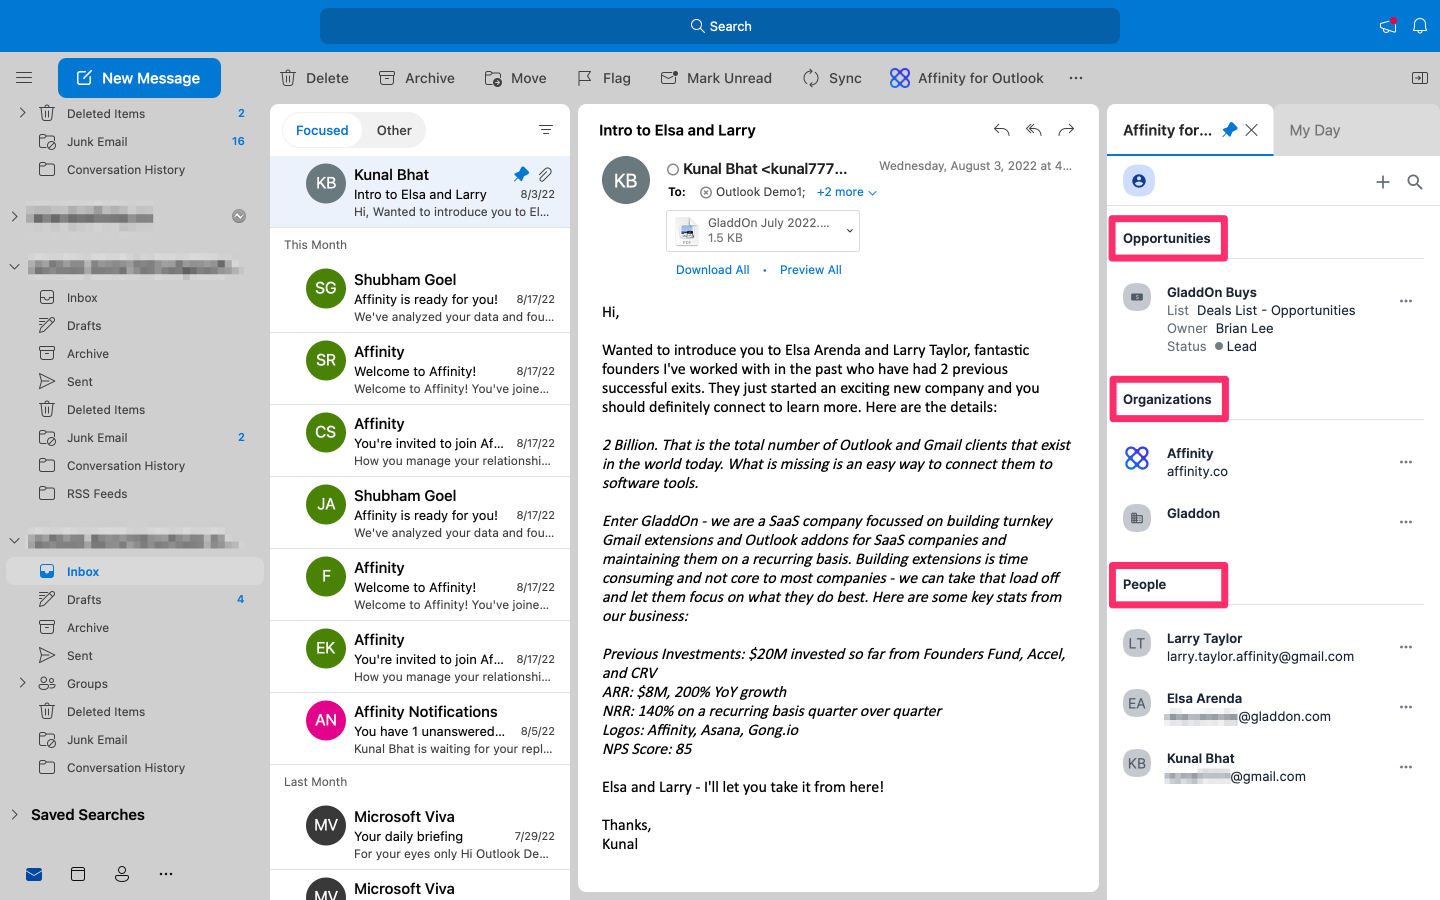Image resolution: width=1440 pixels, height=900 pixels.
Task: Switch to the Focused inbox tab
Action: pos(322,130)
